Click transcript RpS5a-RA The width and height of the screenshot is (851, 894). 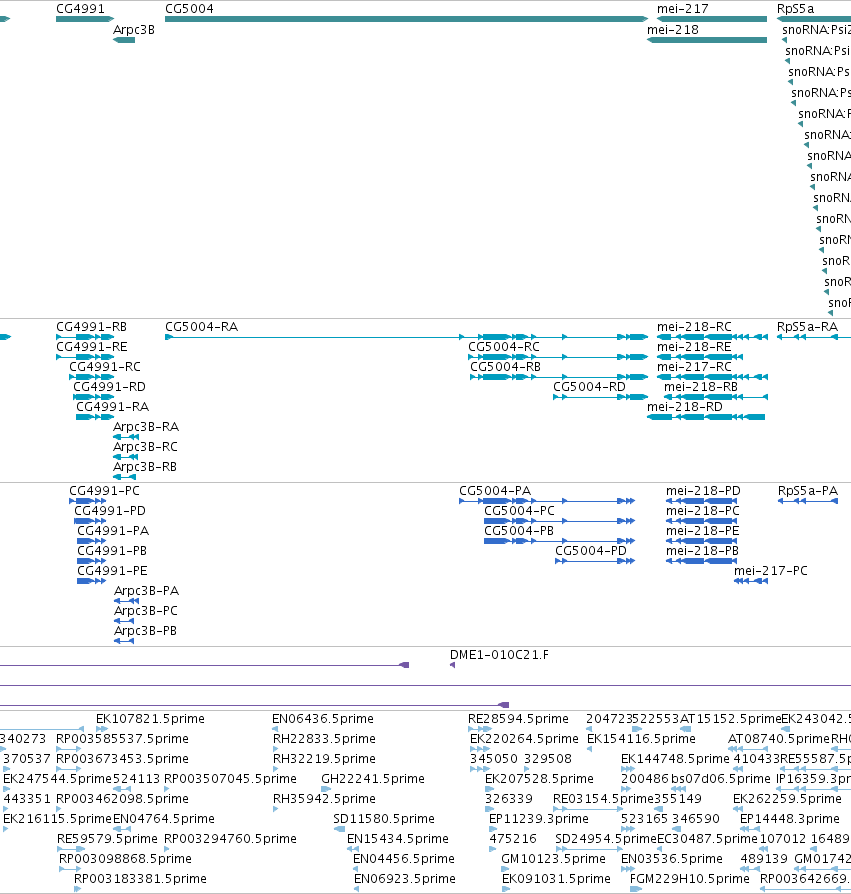pos(807,327)
